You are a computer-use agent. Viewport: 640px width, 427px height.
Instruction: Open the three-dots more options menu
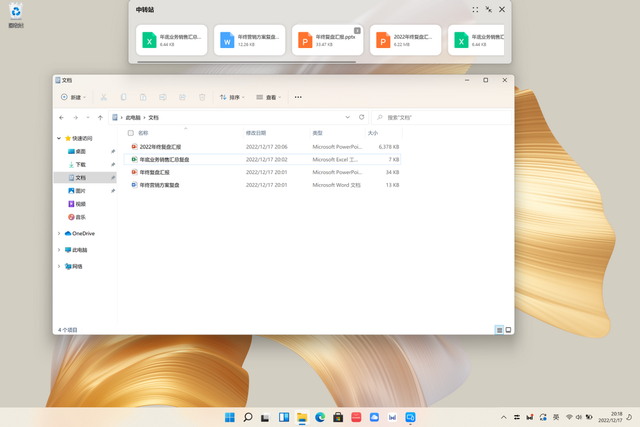pyautogui.click(x=298, y=97)
